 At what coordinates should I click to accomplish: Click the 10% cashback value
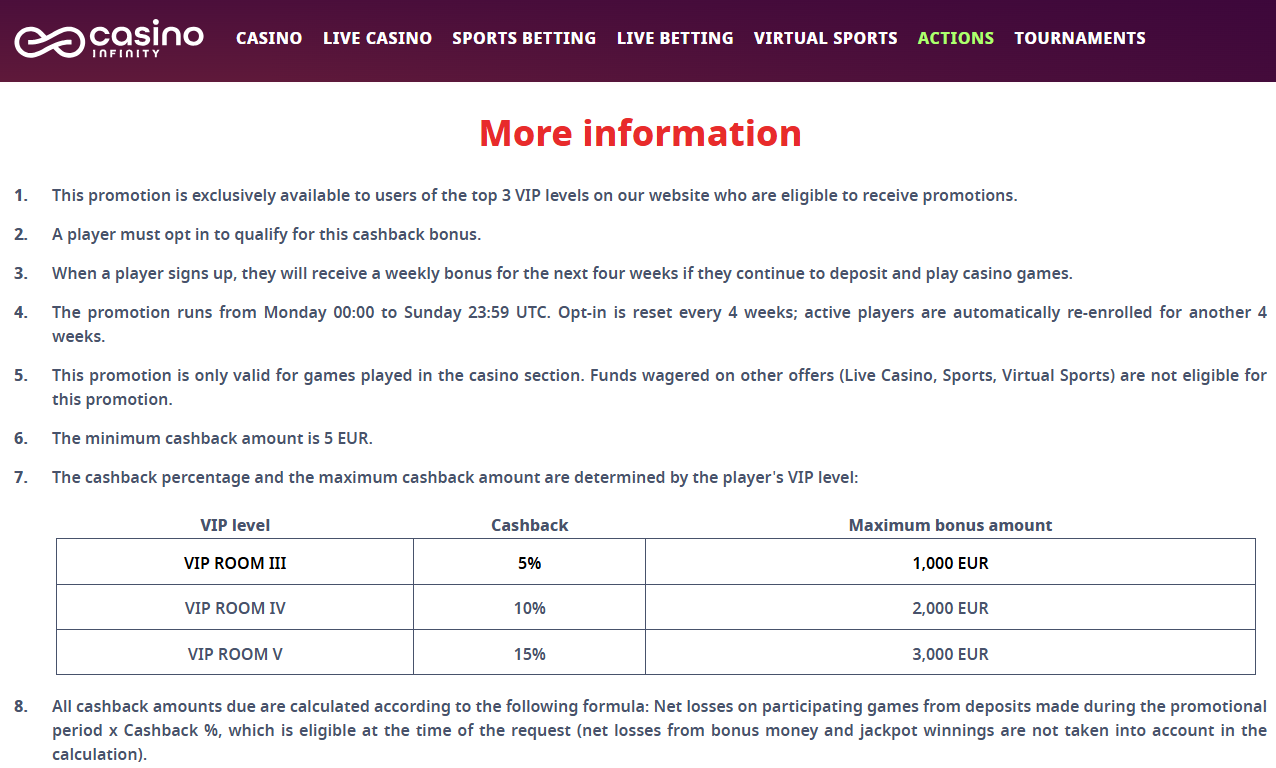pos(529,608)
